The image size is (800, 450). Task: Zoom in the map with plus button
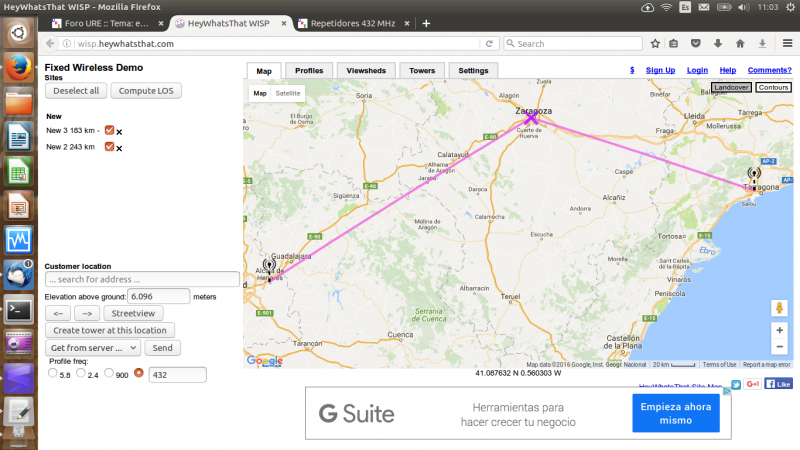point(780,329)
